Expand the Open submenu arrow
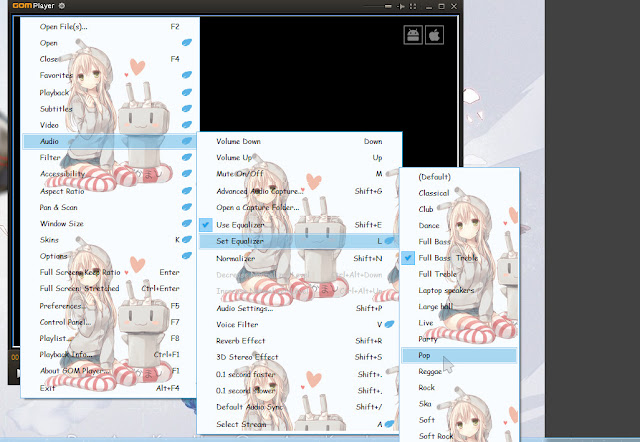 pyautogui.click(x=187, y=42)
